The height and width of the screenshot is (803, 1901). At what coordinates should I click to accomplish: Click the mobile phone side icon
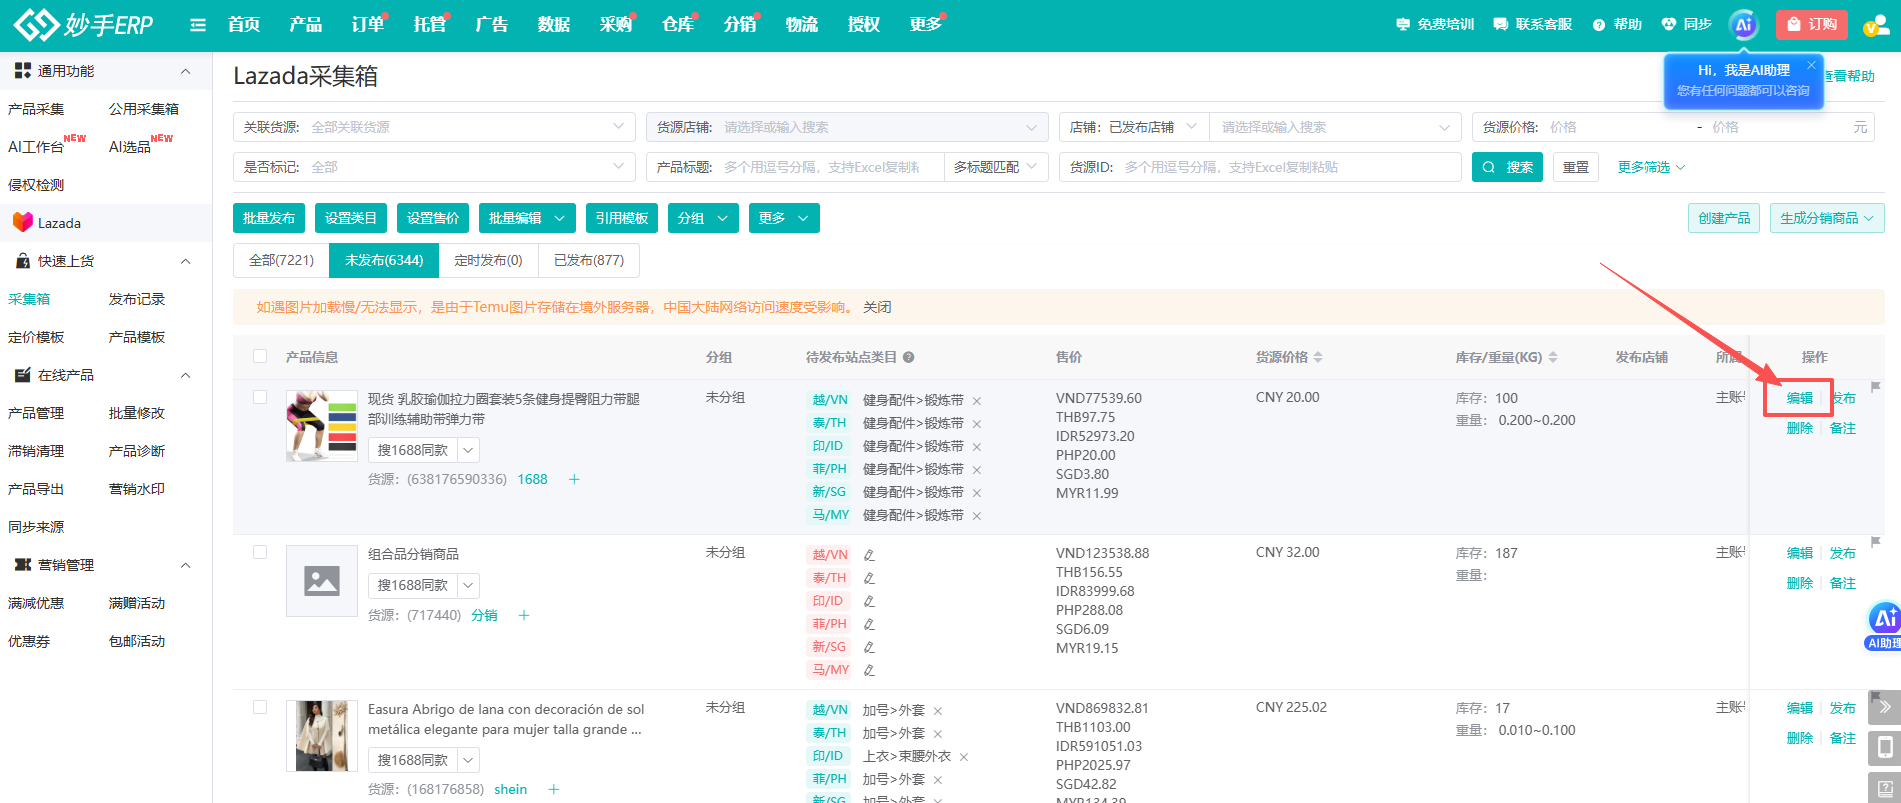(x=1884, y=748)
